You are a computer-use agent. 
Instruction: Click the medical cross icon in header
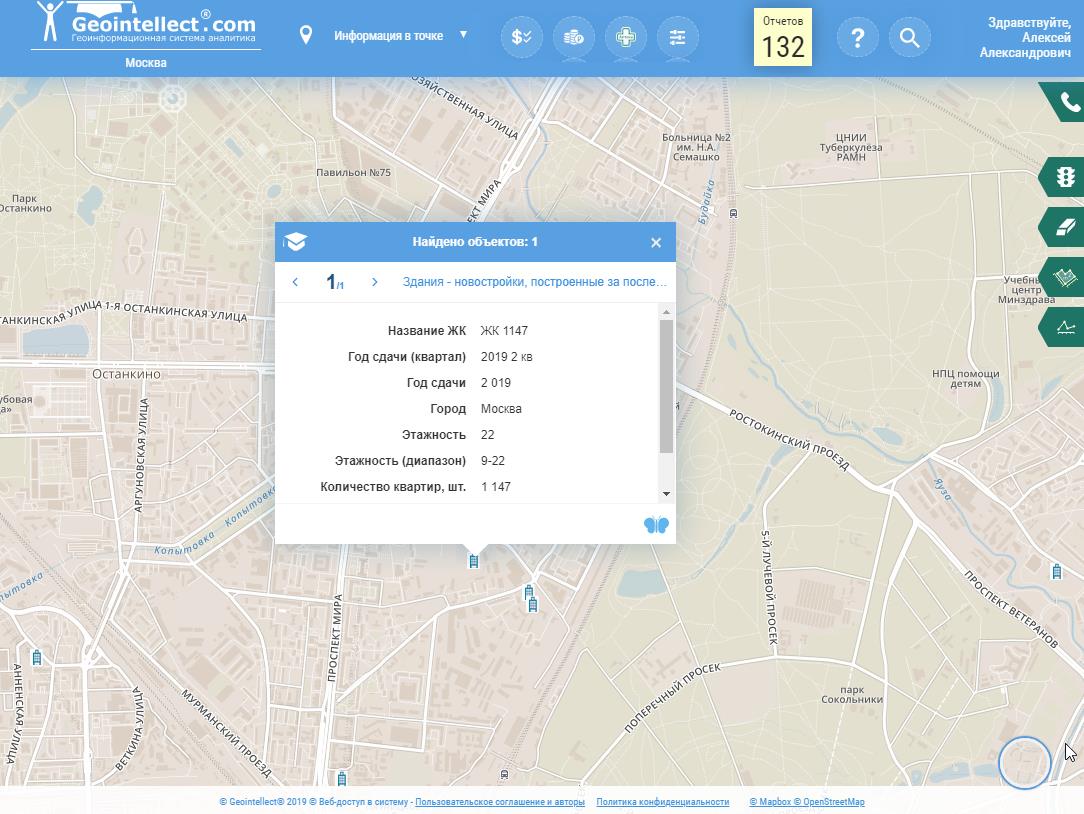[x=625, y=38]
